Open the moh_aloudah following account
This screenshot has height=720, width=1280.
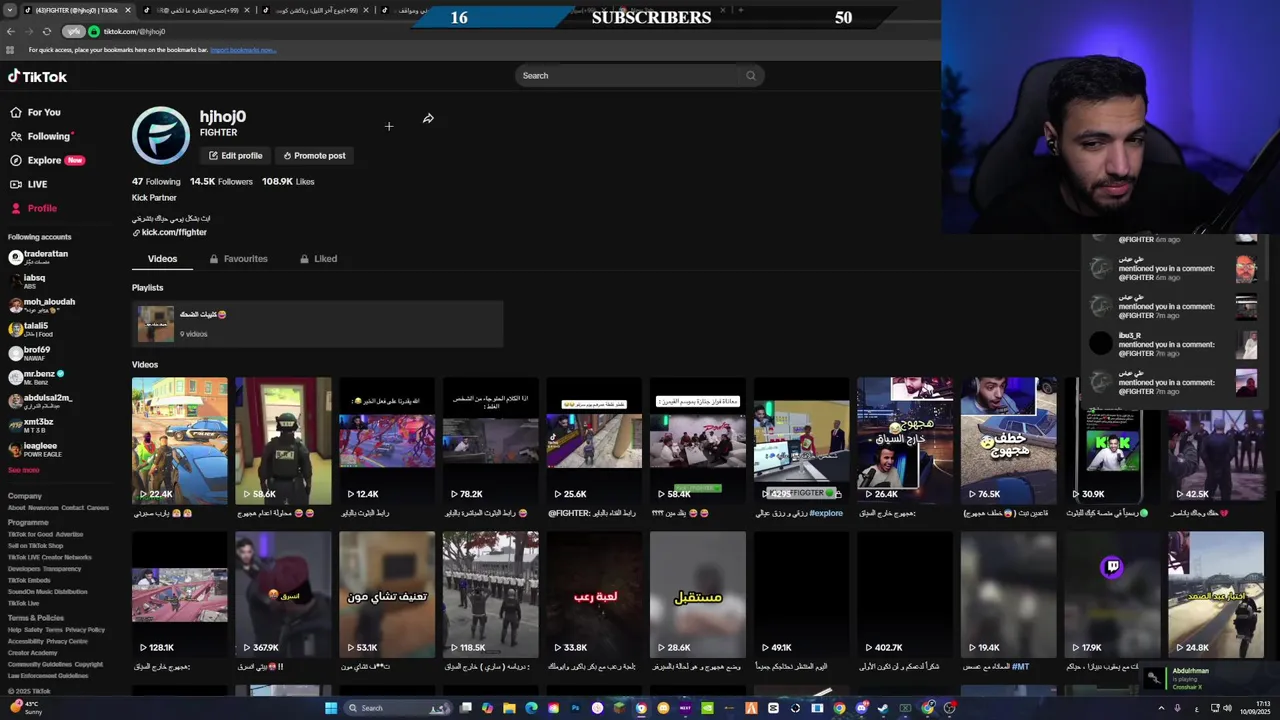pos(42,305)
